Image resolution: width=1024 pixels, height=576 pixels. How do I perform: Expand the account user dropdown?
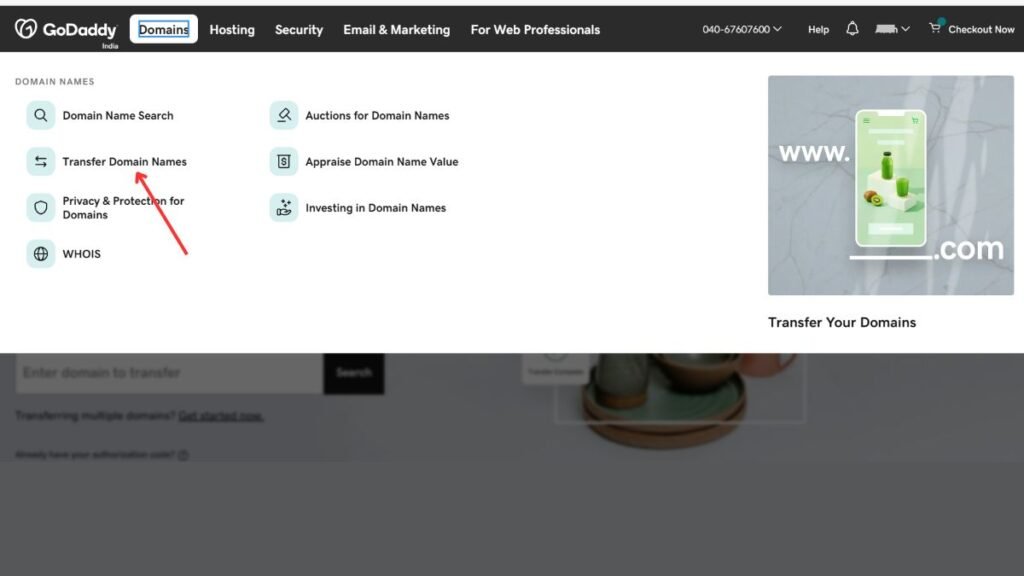(892, 29)
